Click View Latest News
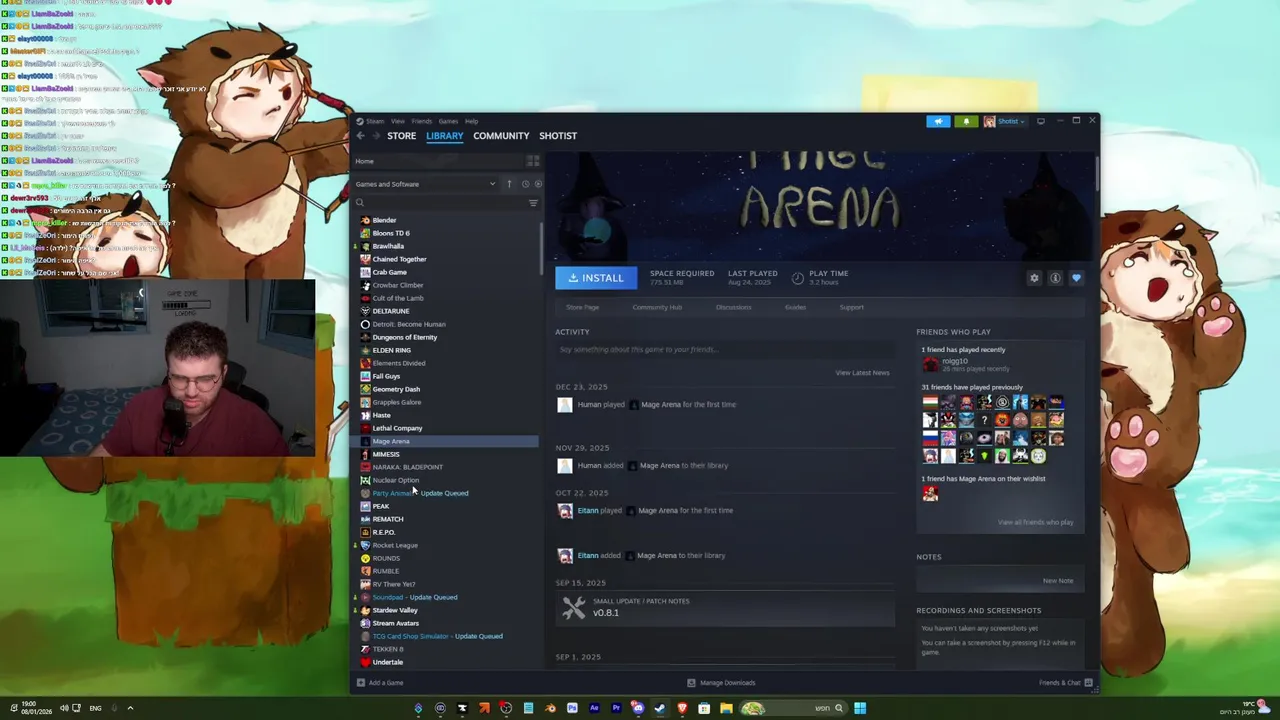 click(862, 373)
